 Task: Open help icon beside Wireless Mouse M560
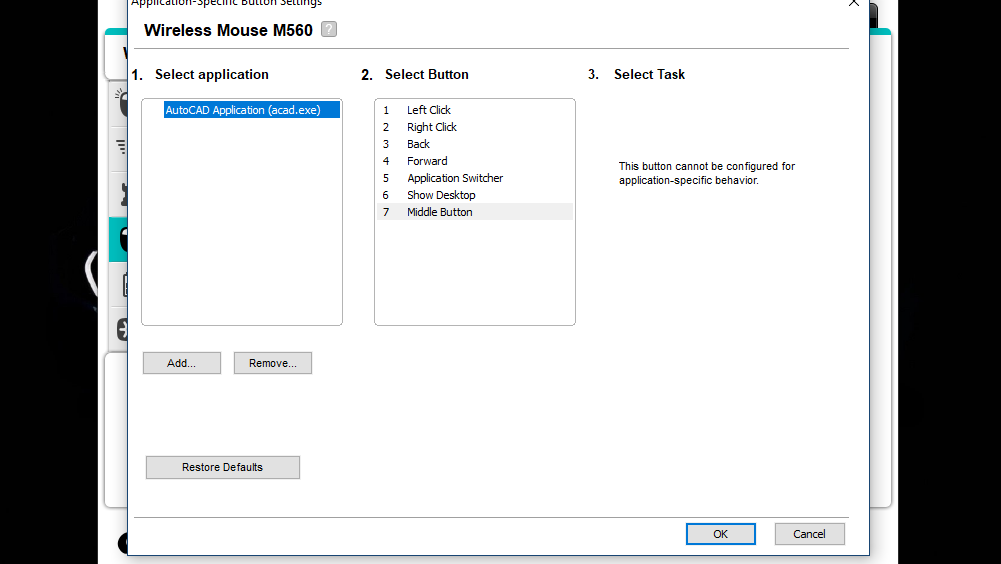pos(329,29)
